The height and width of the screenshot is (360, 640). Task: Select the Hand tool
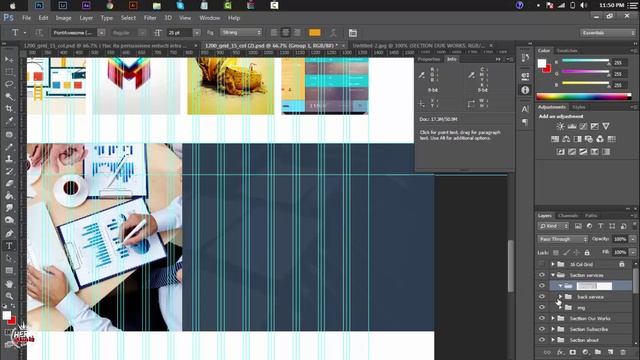[9, 284]
